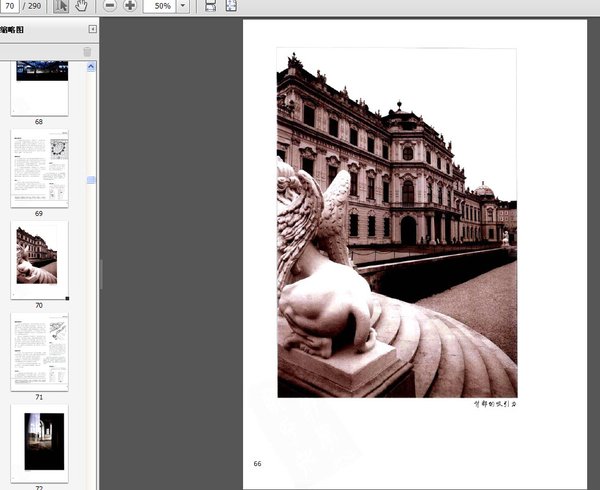Click the 50% zoom level field
Image resolution: width=600 pixels, height=490 pixels.
[160, 6]
